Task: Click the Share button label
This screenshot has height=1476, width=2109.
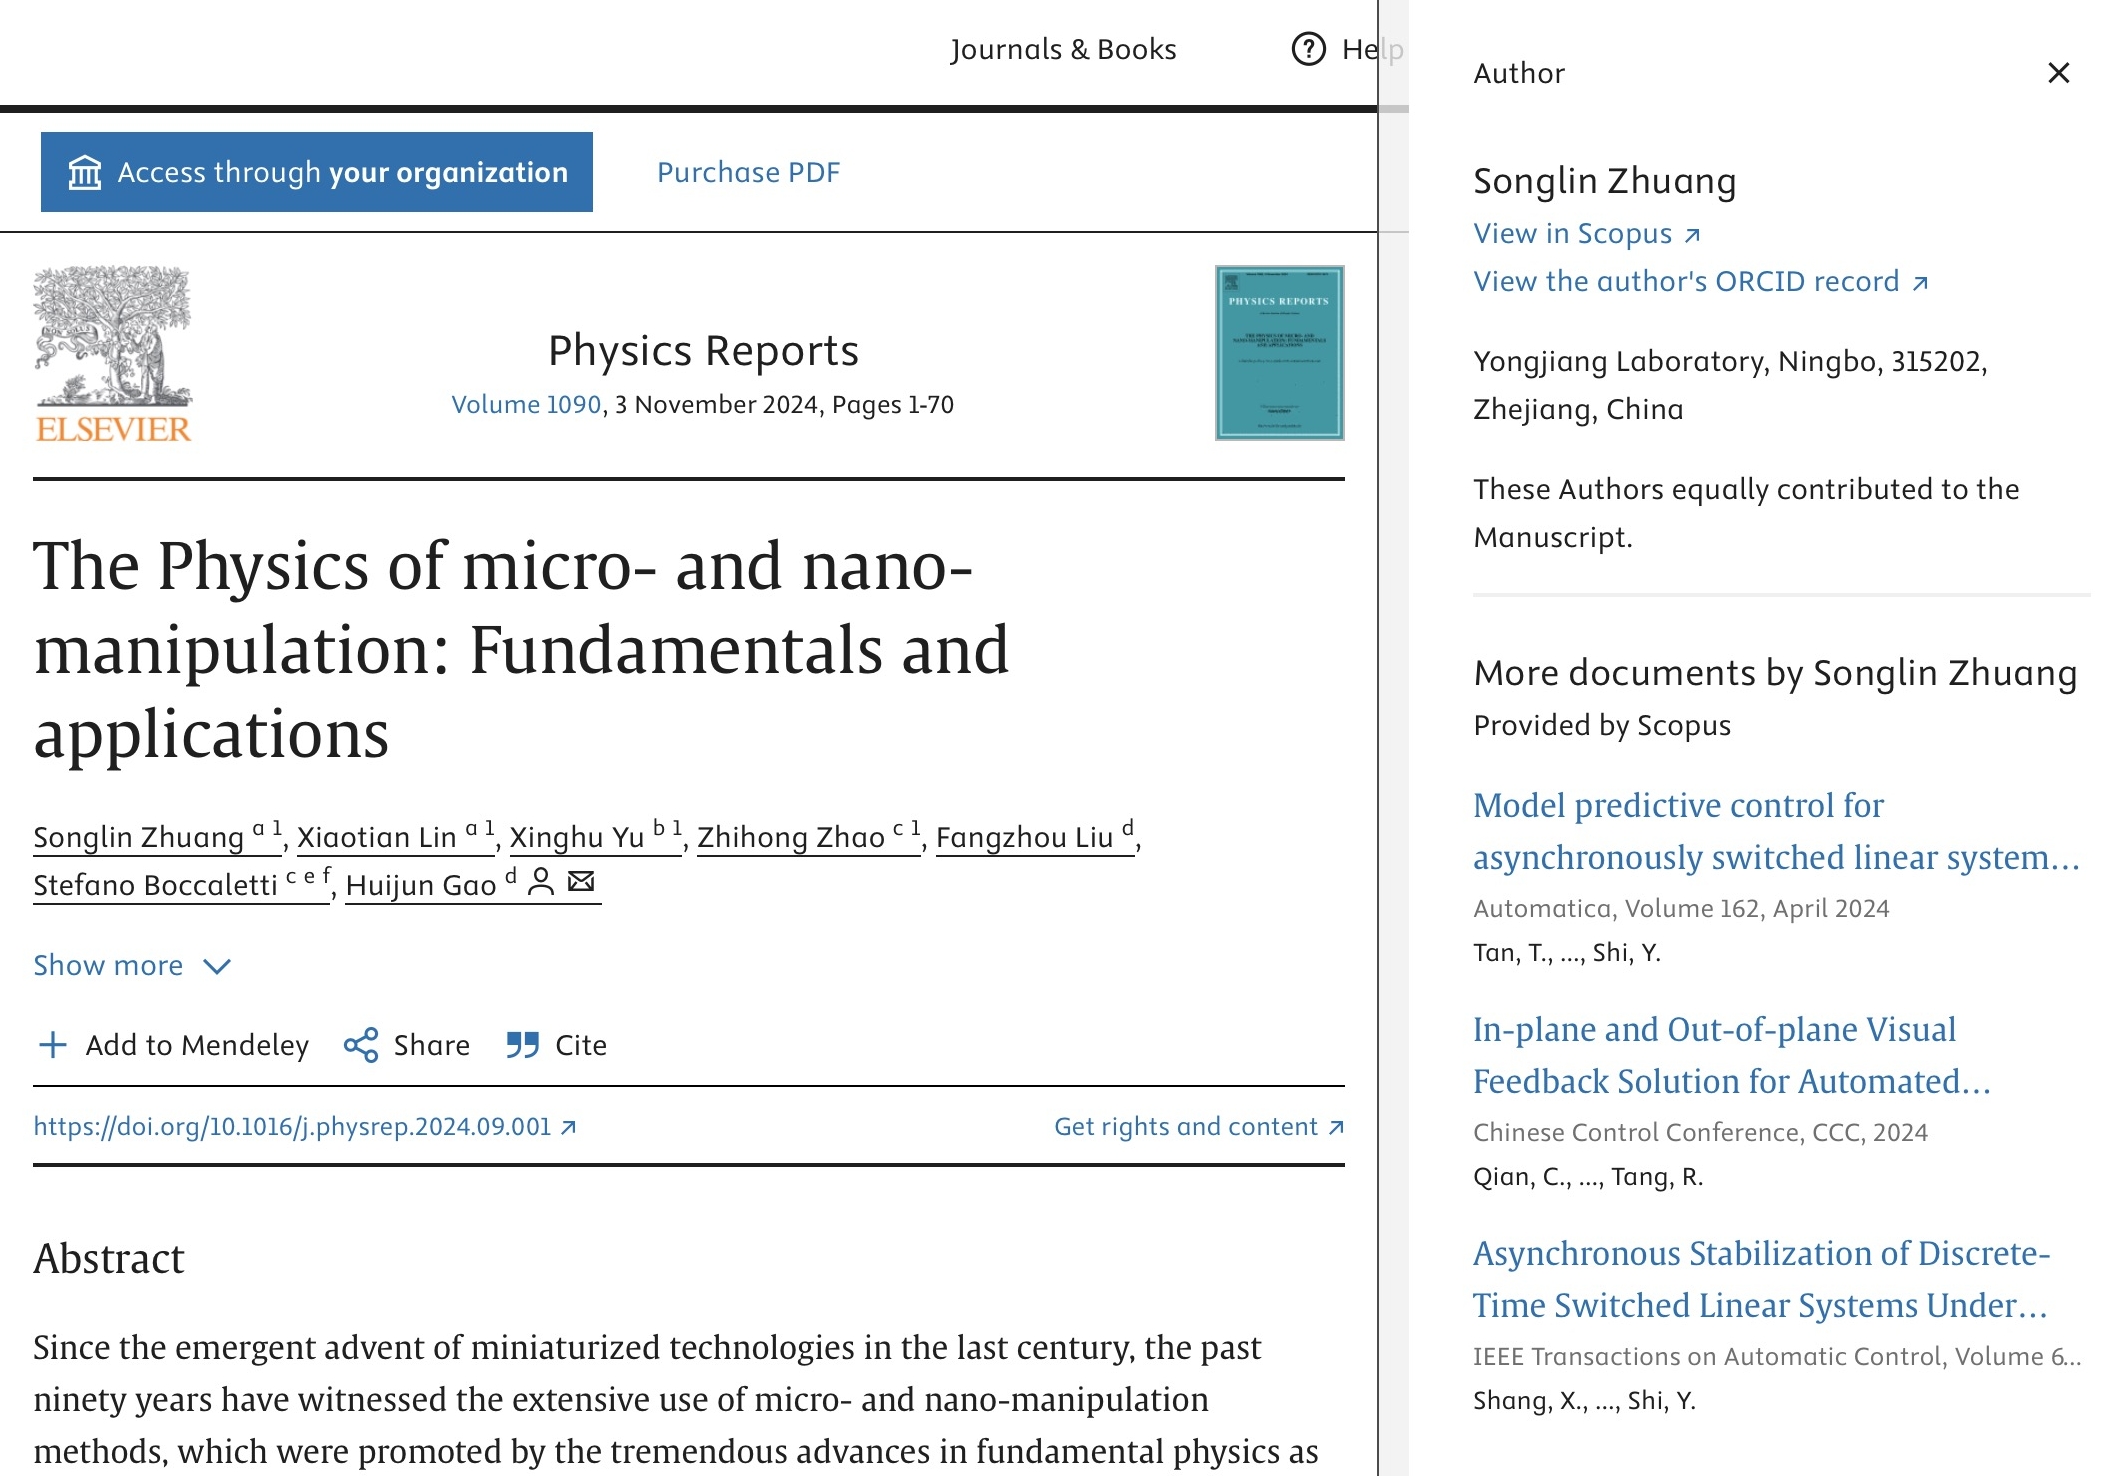Action: (432, 1045)
